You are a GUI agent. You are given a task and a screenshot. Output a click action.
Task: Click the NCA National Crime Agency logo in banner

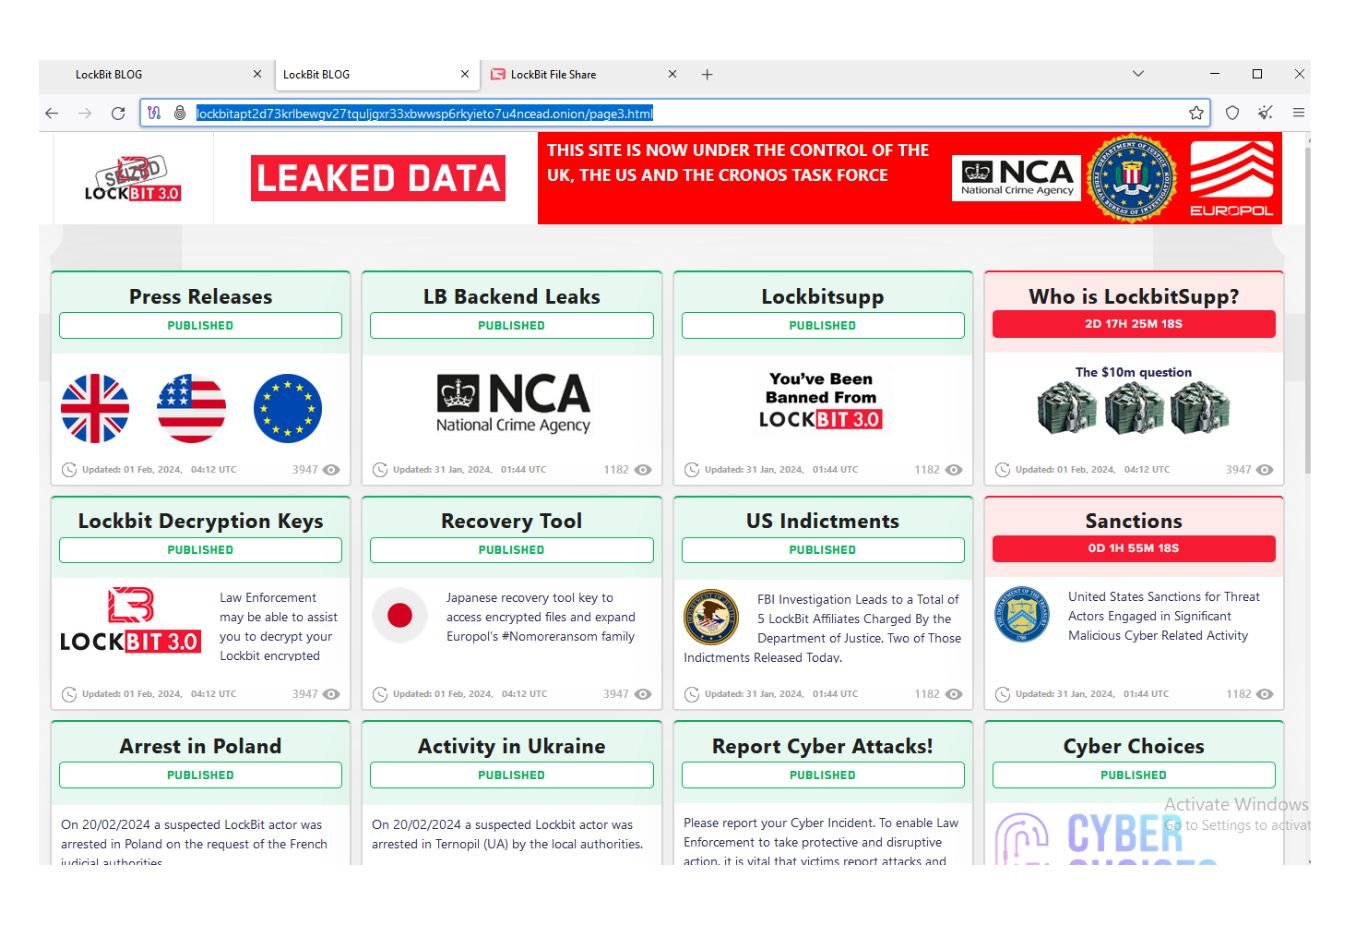coord(1016,178)
